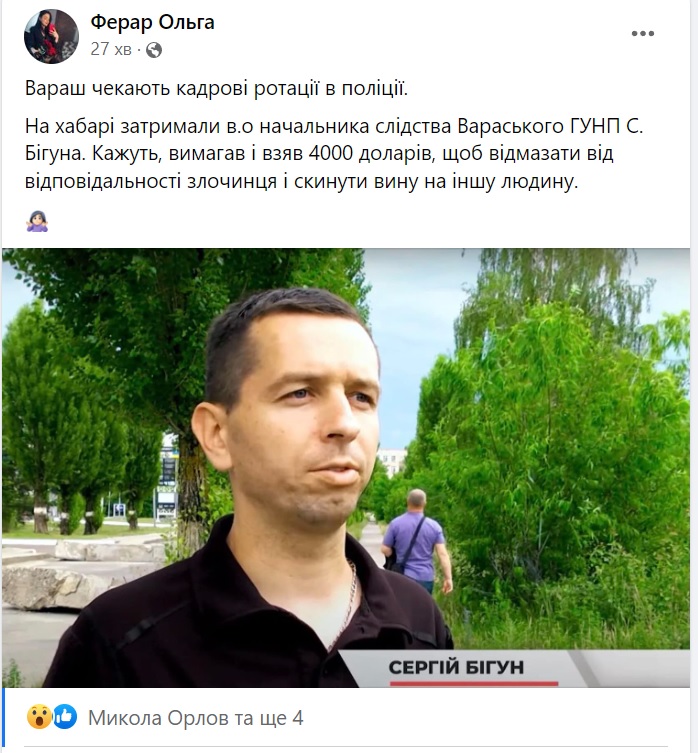698x753 pixels.
Task: Click the red underline beneath name caption
Action: pyautogui.click(x=474, y=683)
